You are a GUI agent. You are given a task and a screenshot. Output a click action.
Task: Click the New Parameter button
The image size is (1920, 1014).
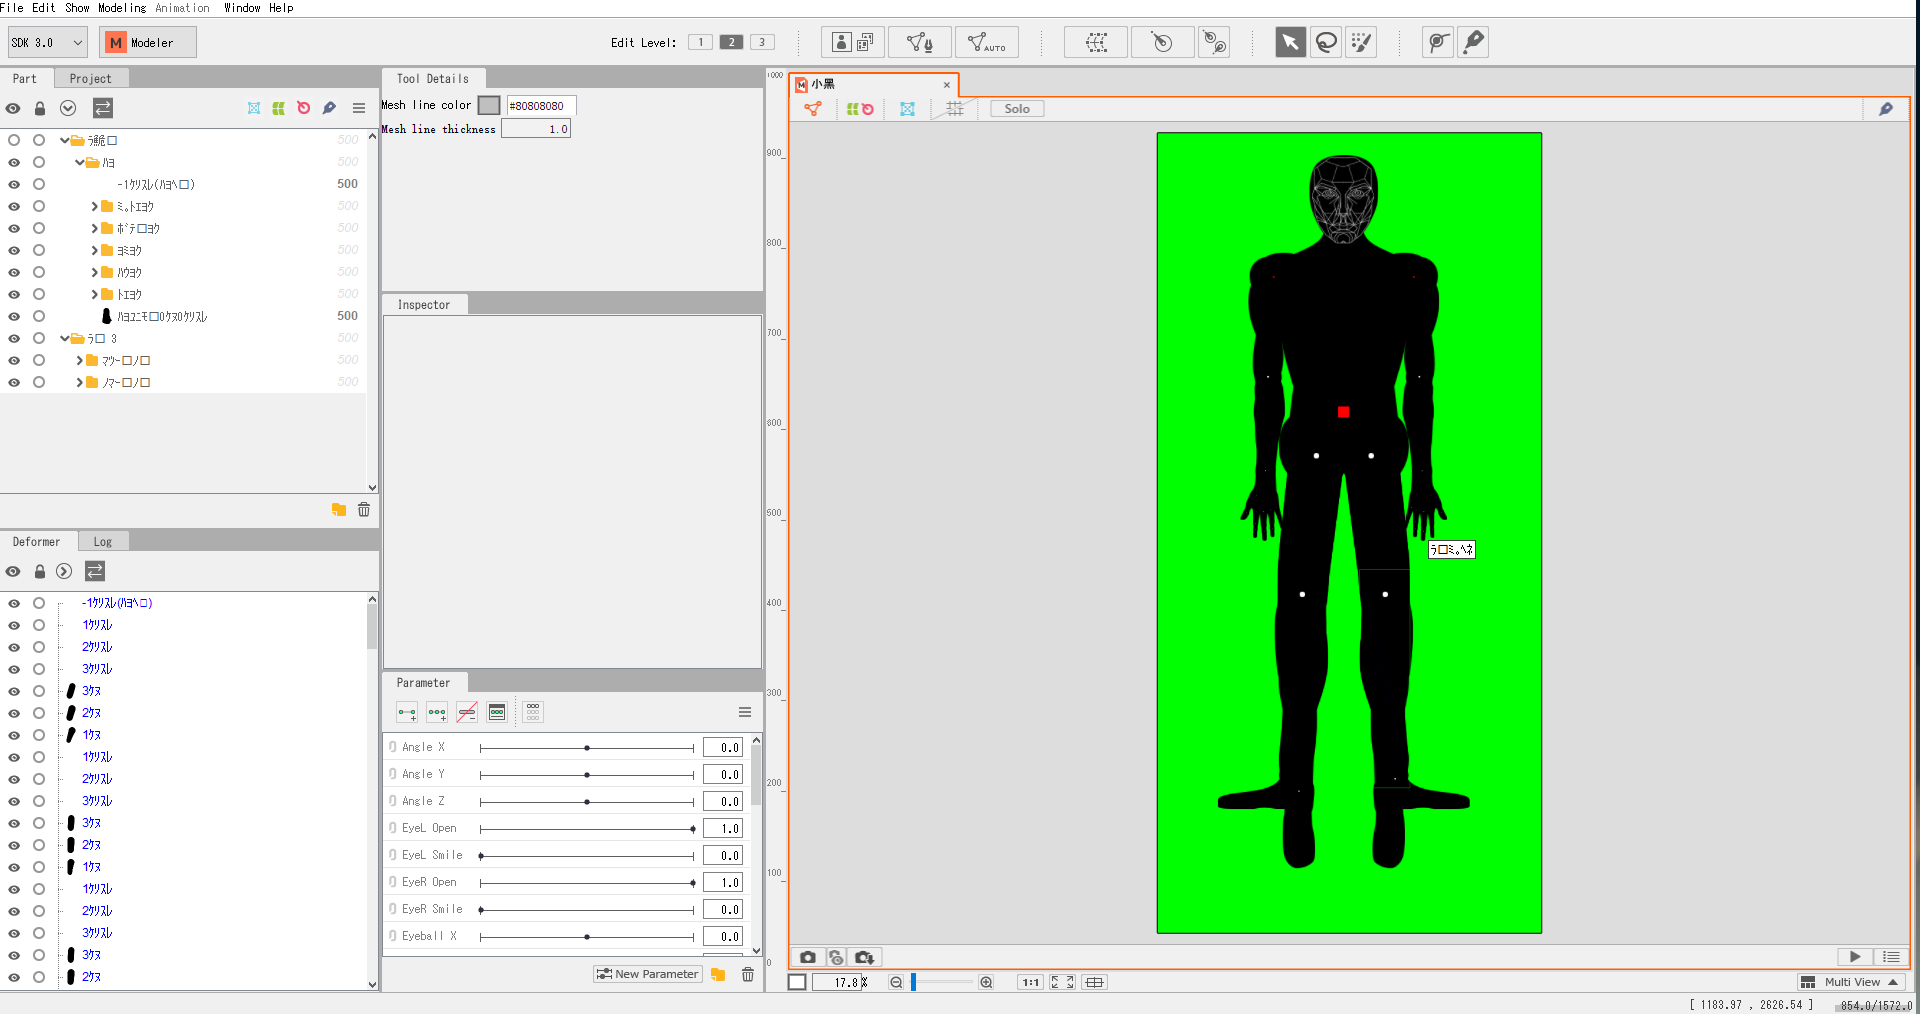[647, 974]
